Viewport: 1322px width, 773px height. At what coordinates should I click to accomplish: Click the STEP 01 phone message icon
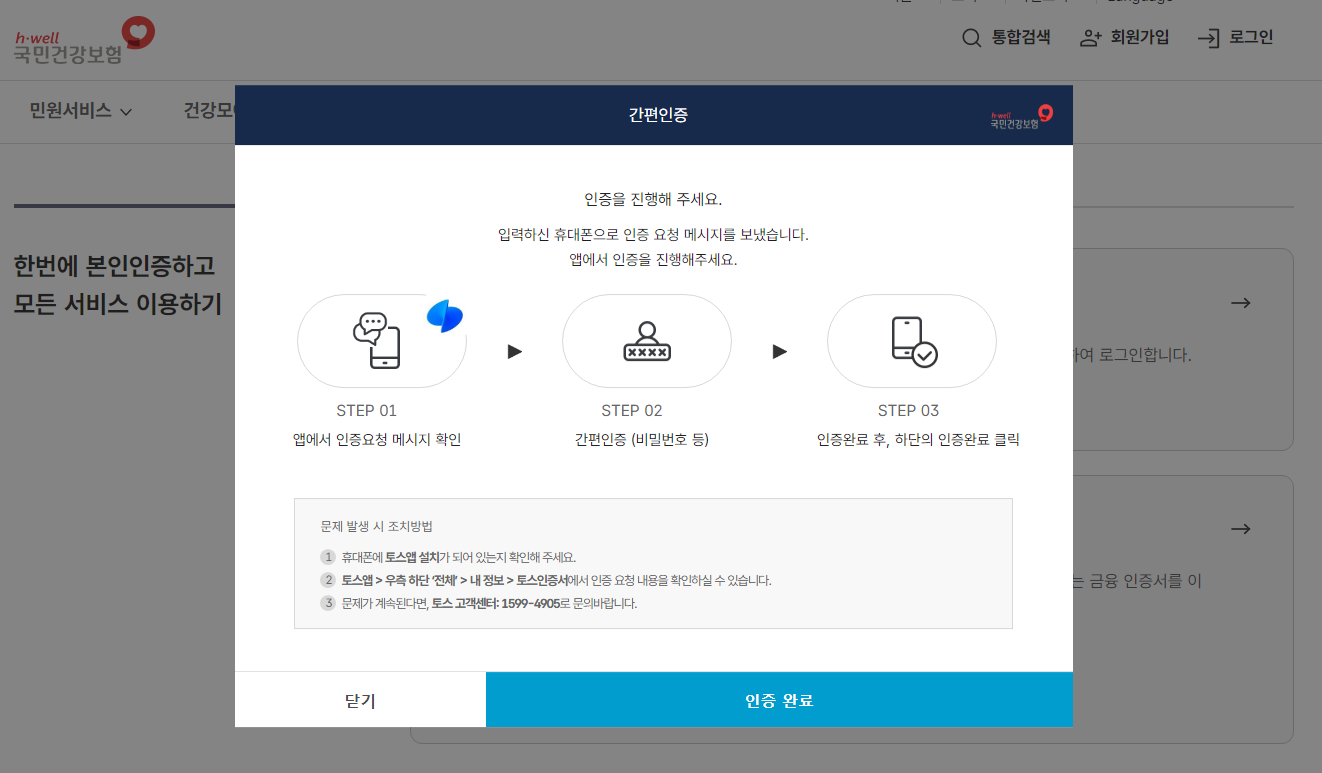[x=377, y=341]
